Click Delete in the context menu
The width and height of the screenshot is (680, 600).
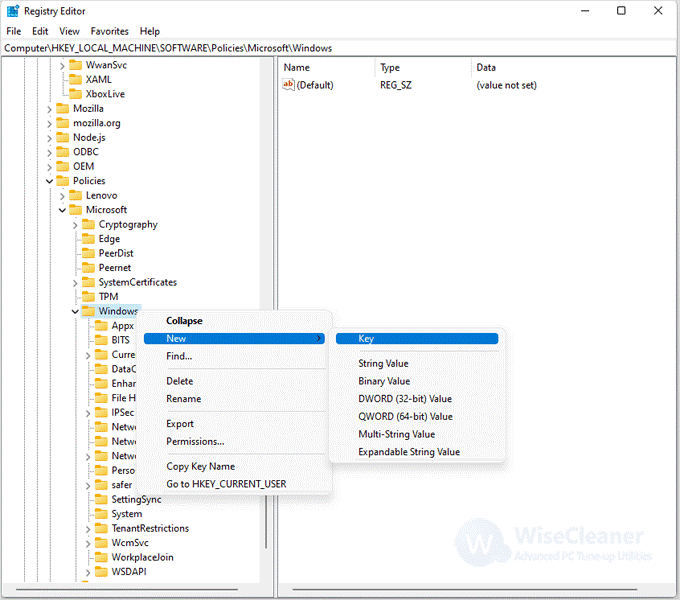(x=180, y=381)
